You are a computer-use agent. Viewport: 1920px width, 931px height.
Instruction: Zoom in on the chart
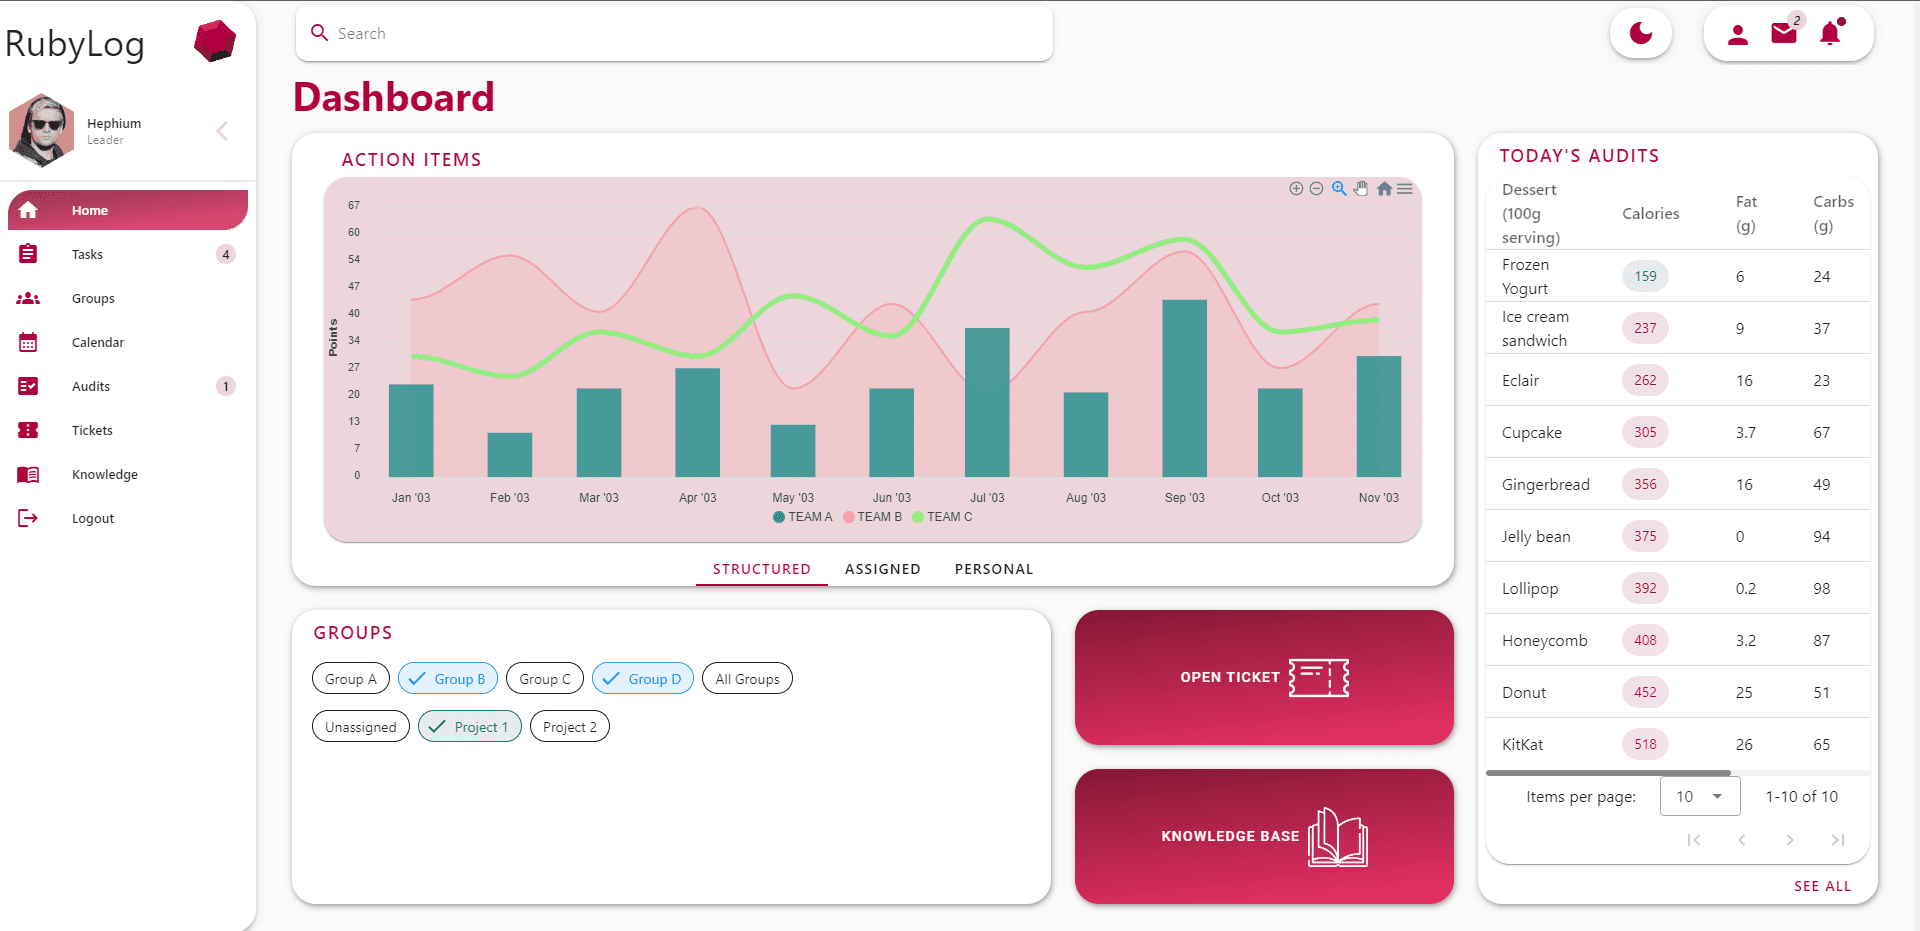(1296, 188)
